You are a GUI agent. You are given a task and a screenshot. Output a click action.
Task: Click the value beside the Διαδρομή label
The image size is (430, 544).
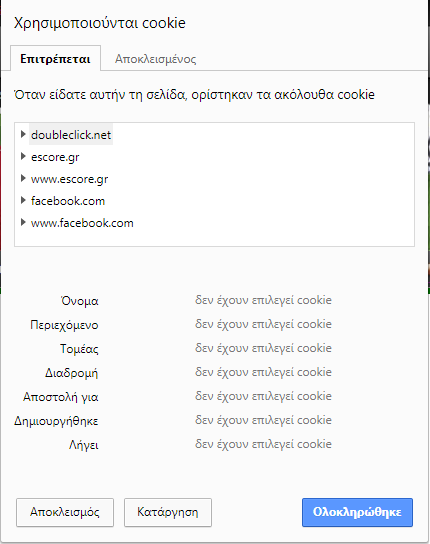[263, 372]
